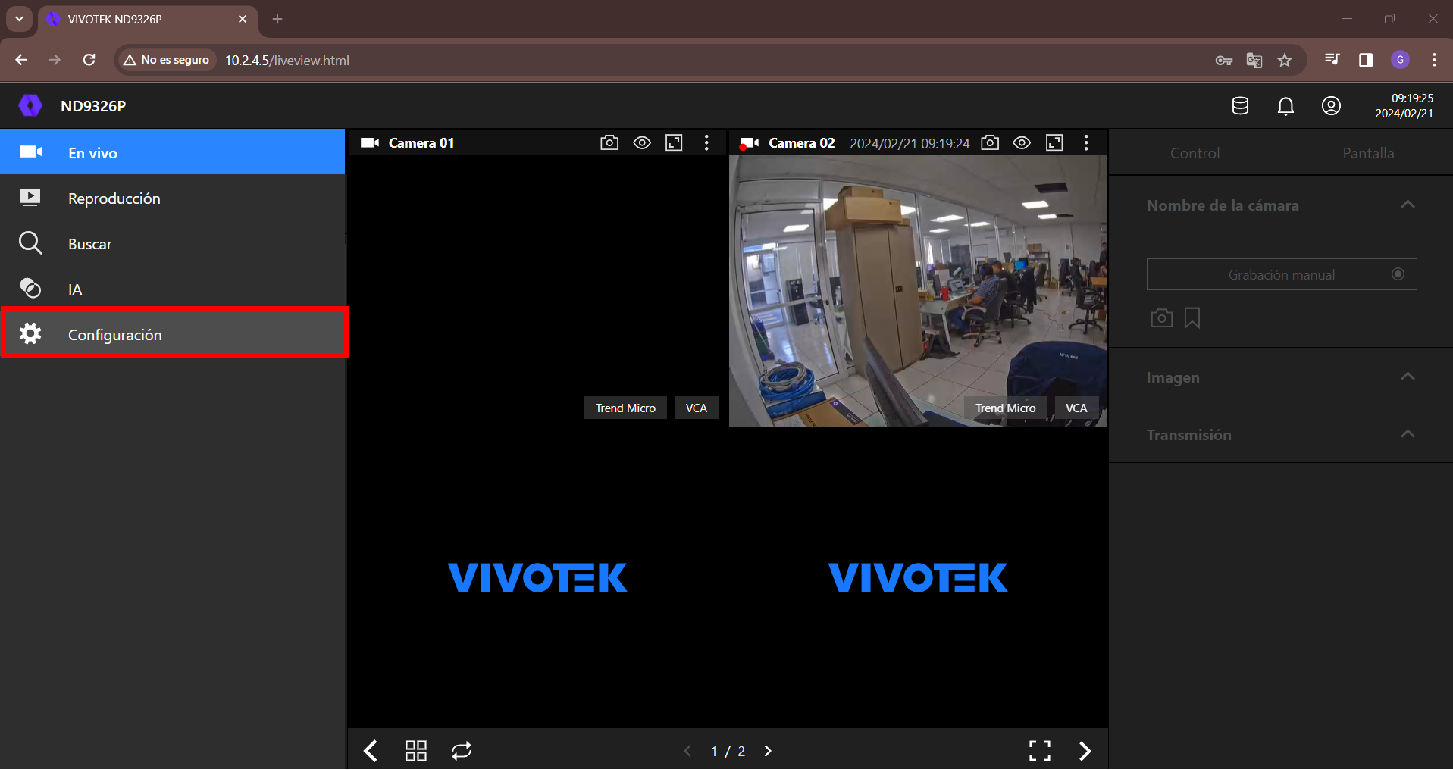Open the IA menu item
The width and height of the screenshot is (1453, 770).
[x=173, y=289]
